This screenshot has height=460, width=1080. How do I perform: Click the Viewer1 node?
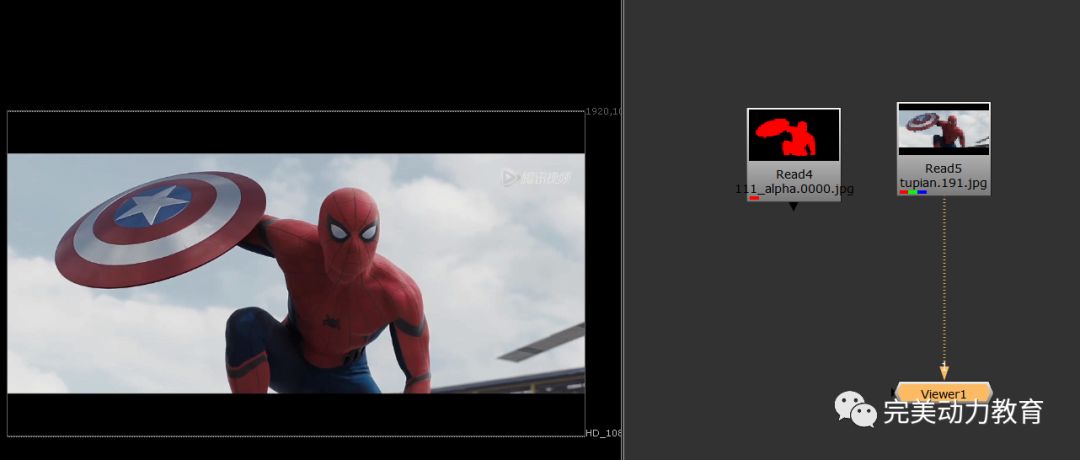click(944, 393)
